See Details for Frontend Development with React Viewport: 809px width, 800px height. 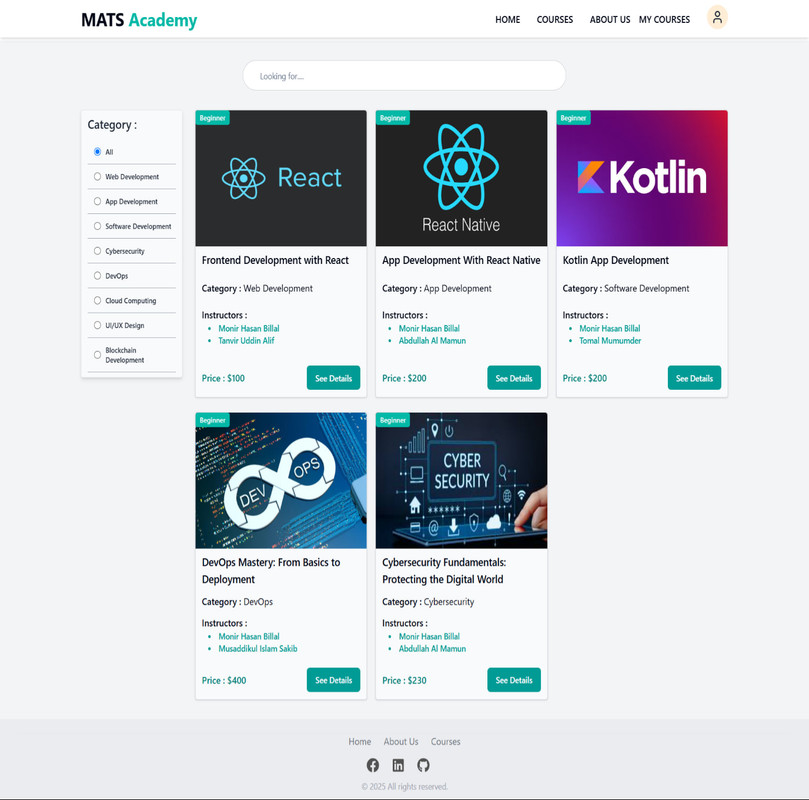coord(333,378)
